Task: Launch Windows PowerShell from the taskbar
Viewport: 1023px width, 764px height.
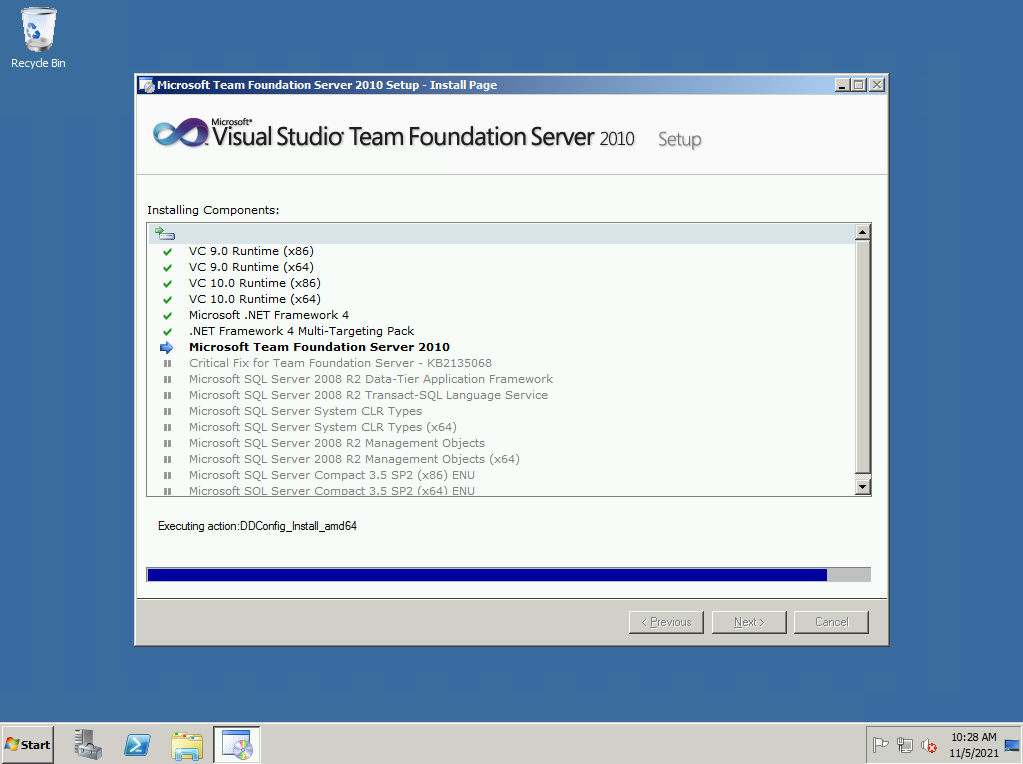Action: (137, 745)
